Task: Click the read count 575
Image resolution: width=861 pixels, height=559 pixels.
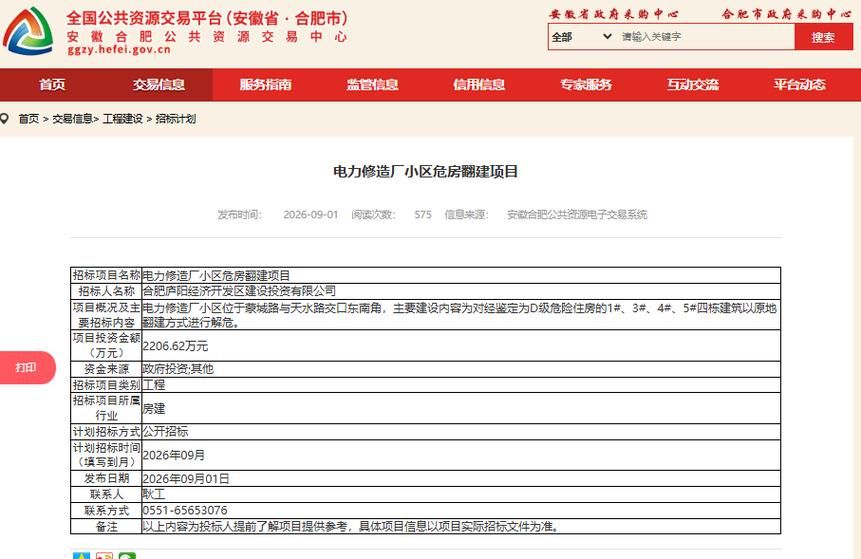Action: pos(423,215)
